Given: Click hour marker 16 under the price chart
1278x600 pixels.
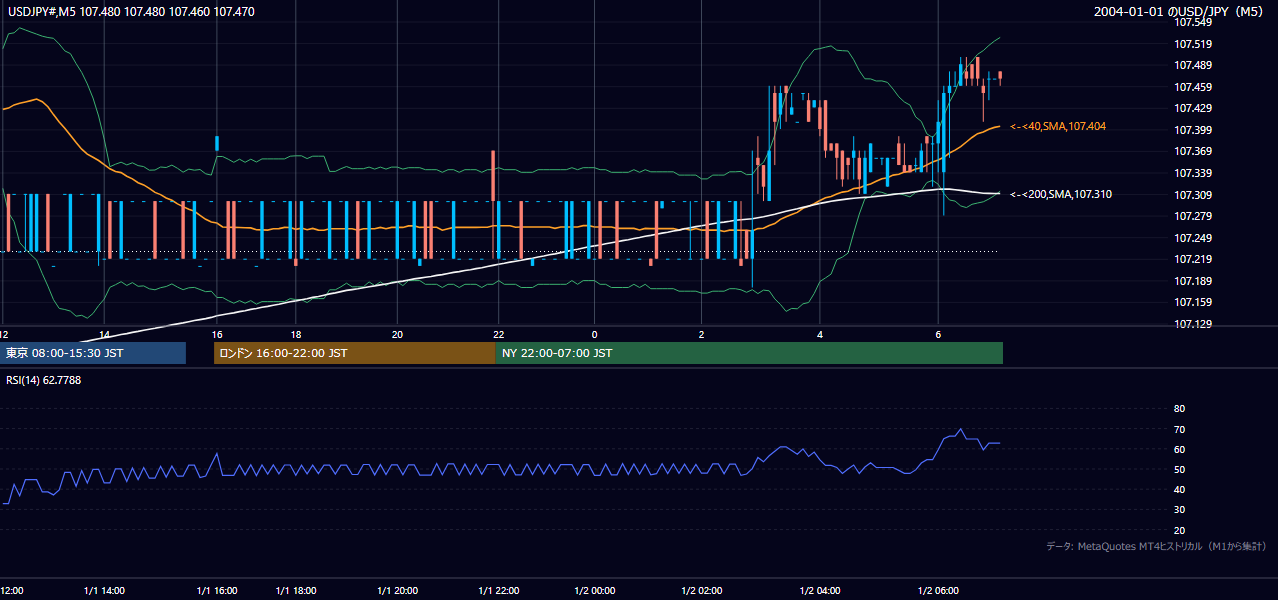Looking at the screenshot, I should (216, 334).
